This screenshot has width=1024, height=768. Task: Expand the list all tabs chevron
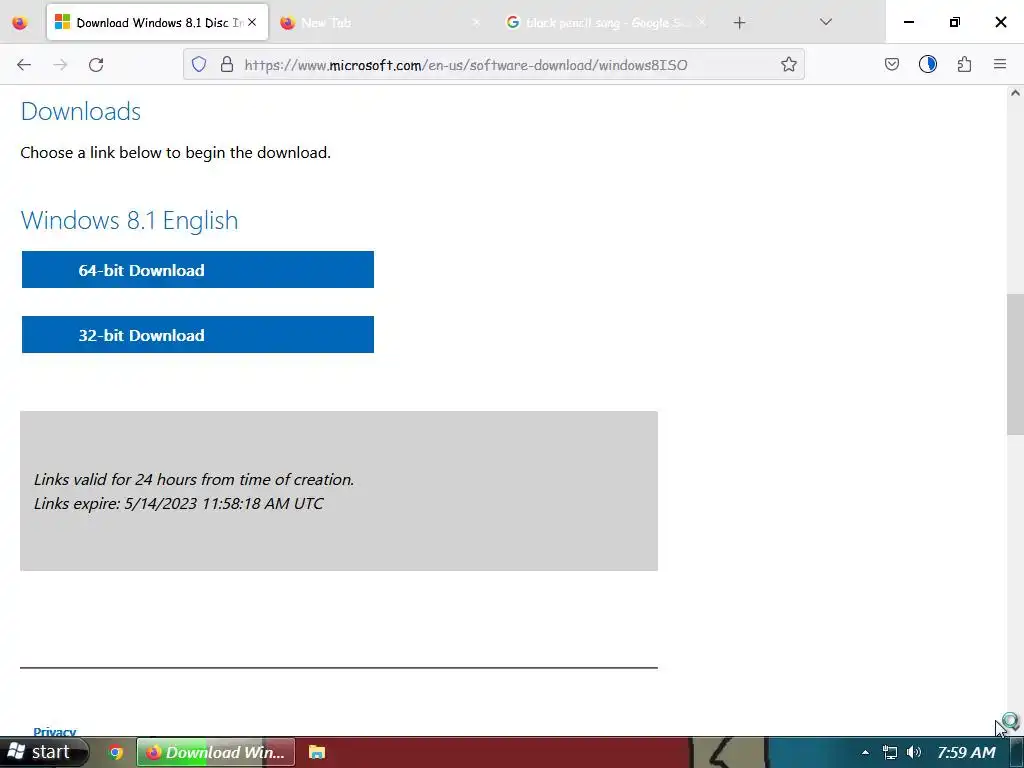[825, 23]
